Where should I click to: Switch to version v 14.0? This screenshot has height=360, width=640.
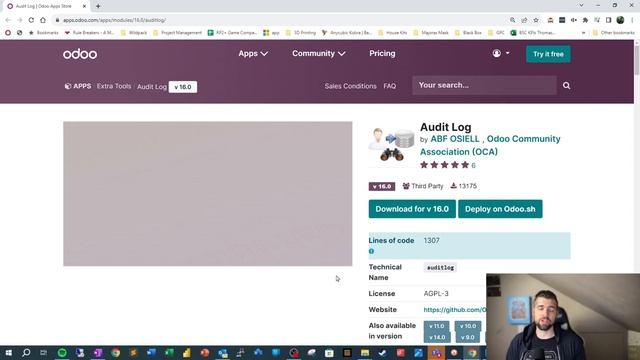point(437,338)
